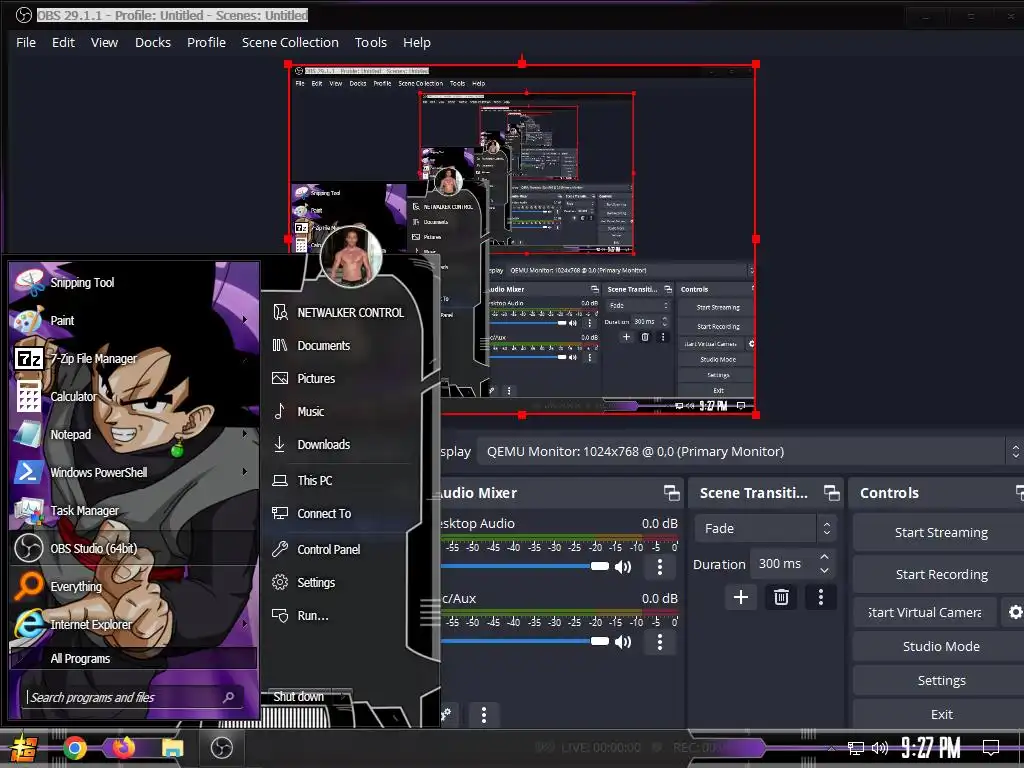Expand Internet Explorer submenu arrow
Image resolution: width=1024 pixels, height=768 pixels.
coord(245,624)
